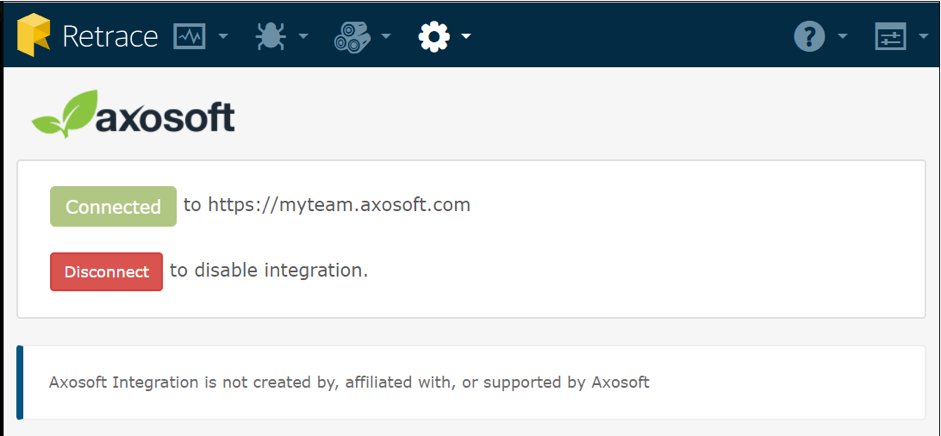The height and width of the screenshot is (436, 941).
Task: Click the Axosoft green leaf logo
Action: click(x=65, y=114)
